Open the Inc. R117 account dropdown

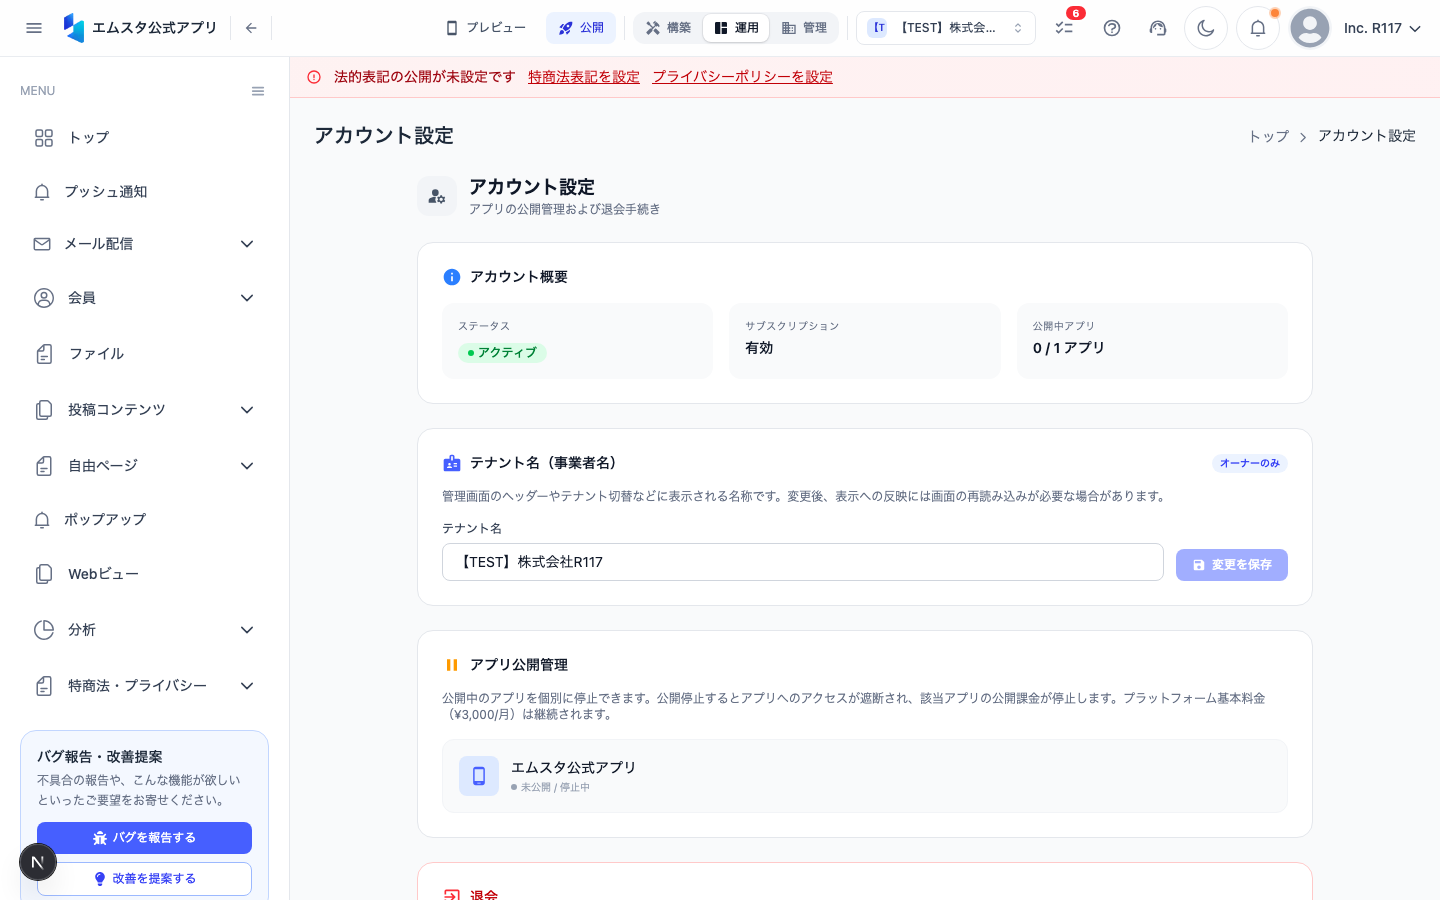pyautogui.click(x=1382, y=28)
